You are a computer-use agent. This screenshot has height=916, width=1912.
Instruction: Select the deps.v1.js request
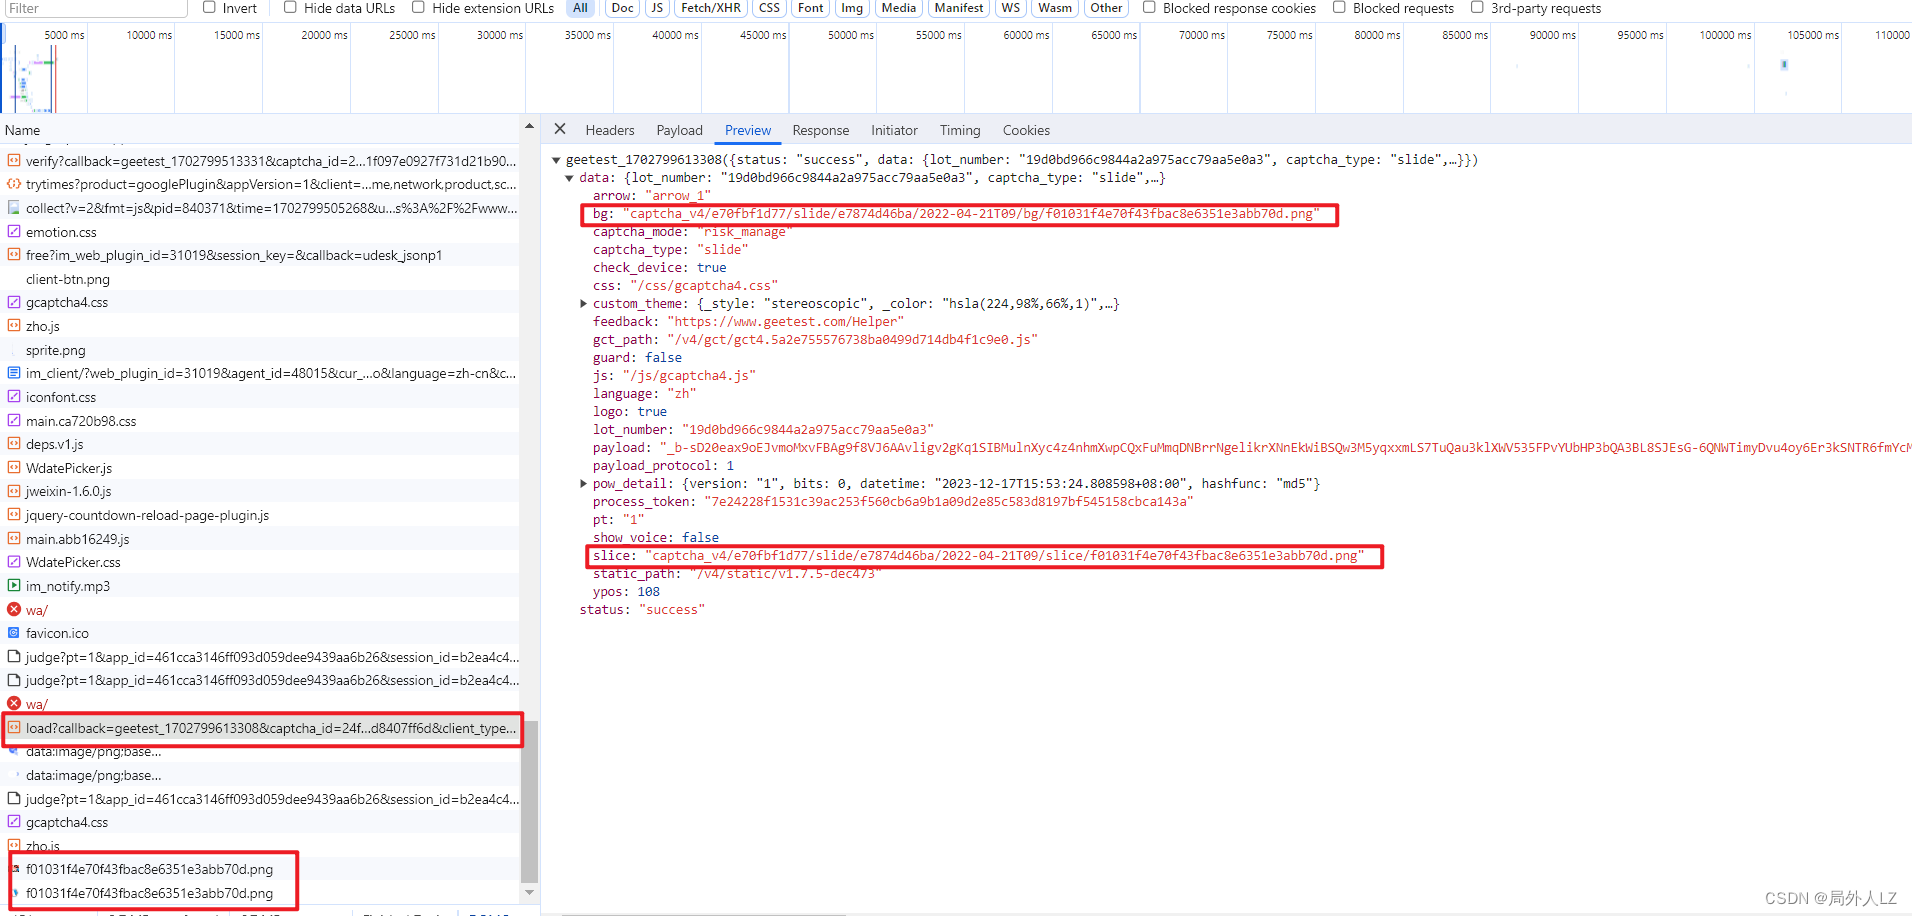260,444
